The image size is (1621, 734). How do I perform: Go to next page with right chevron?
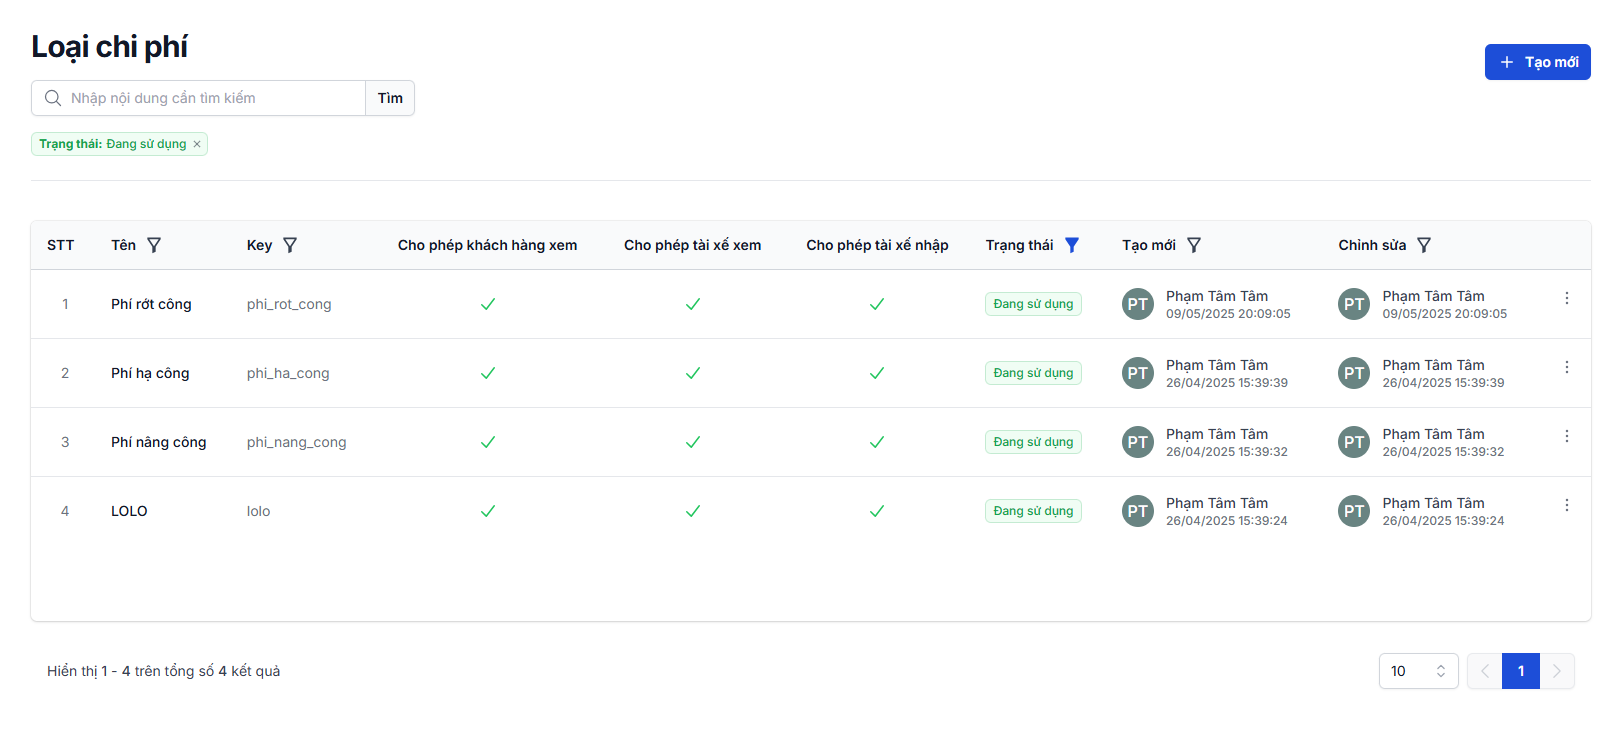pos(1557,671)
